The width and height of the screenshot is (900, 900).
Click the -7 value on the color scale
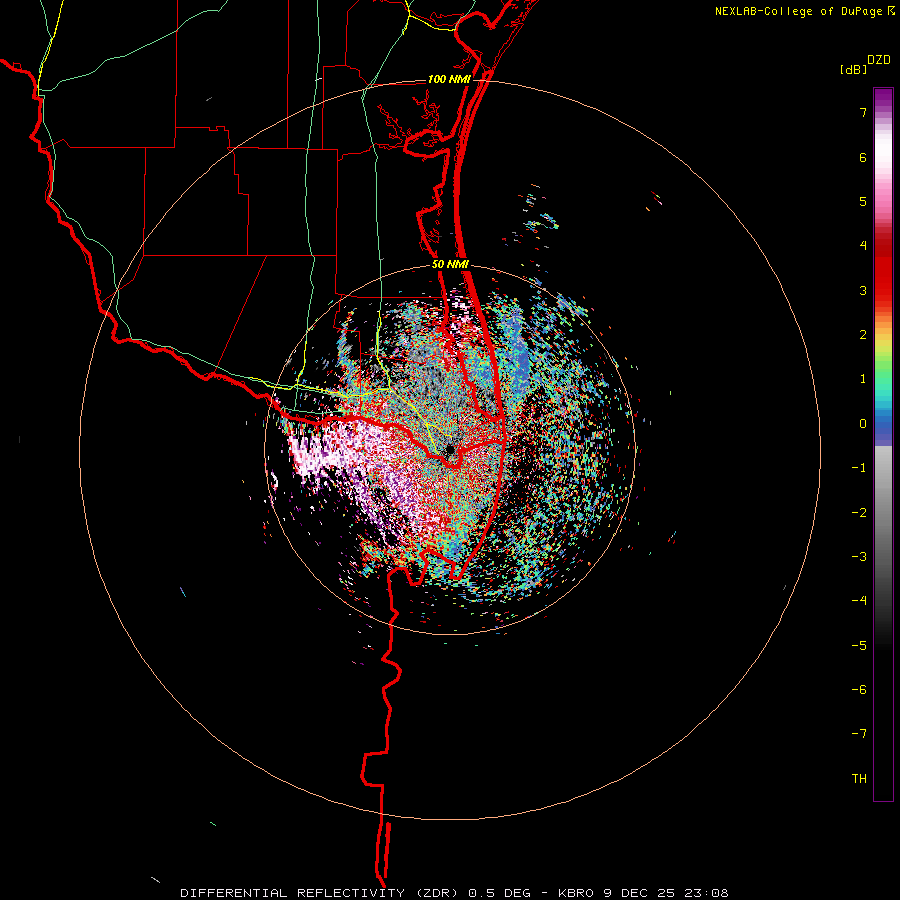pos(859,734)
